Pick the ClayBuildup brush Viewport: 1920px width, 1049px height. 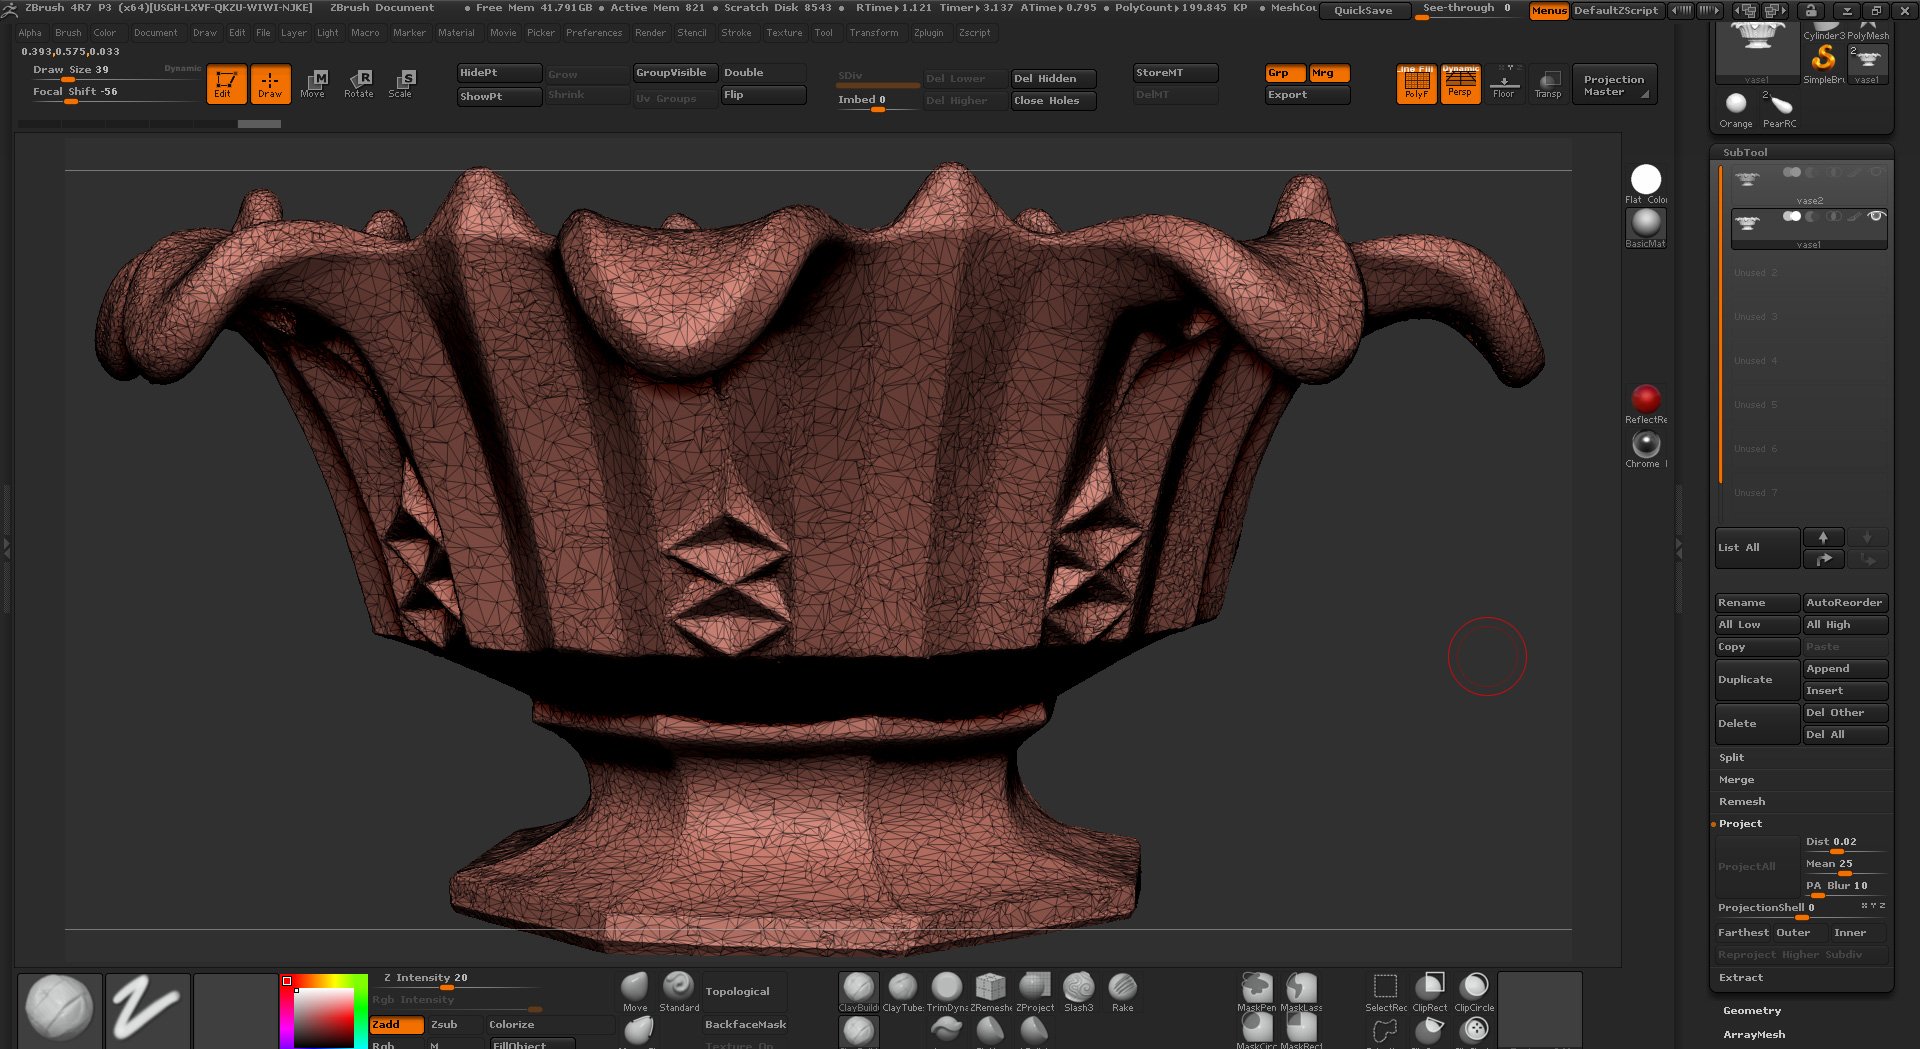[x=858, y=989]
